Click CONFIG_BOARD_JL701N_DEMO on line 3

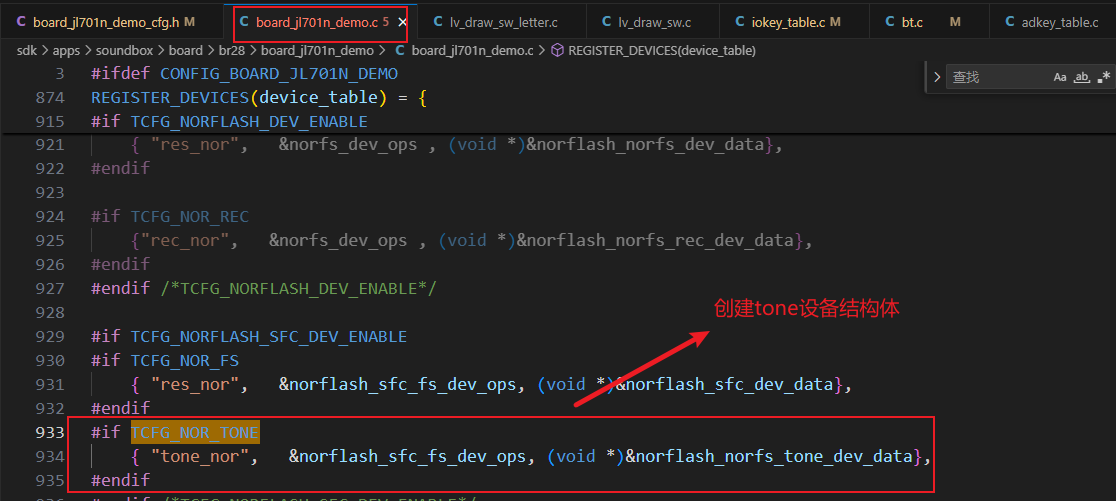click(279, 73)
